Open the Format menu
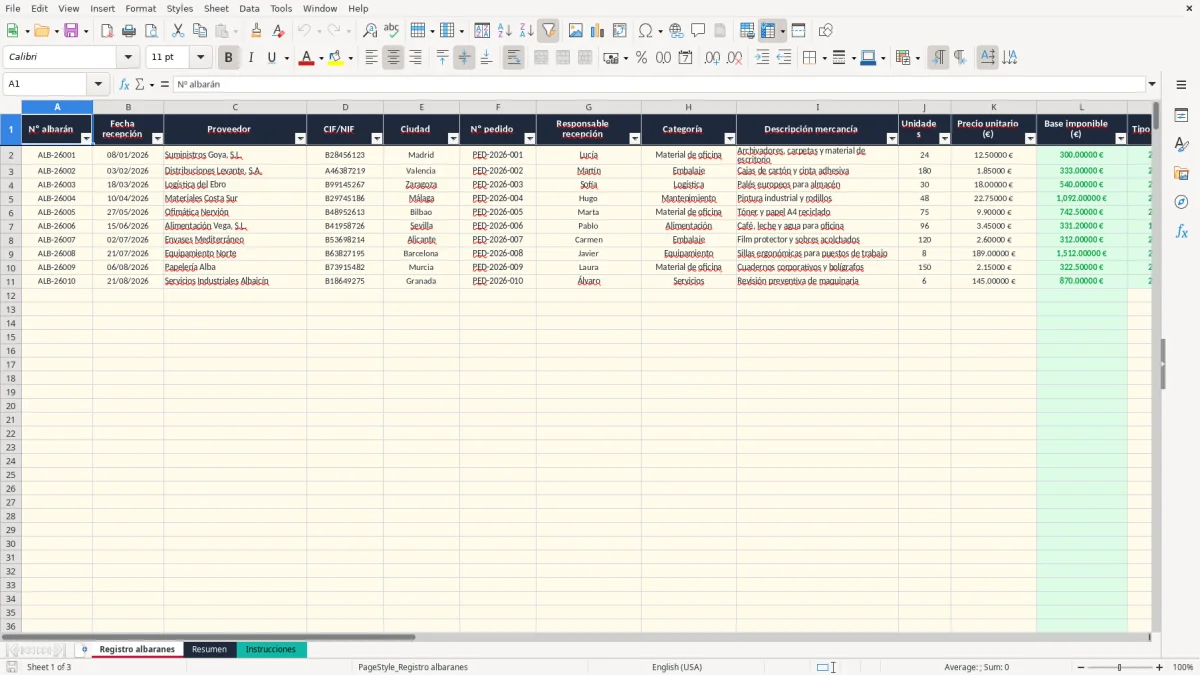1200x675 pixels. pos(140,8)
